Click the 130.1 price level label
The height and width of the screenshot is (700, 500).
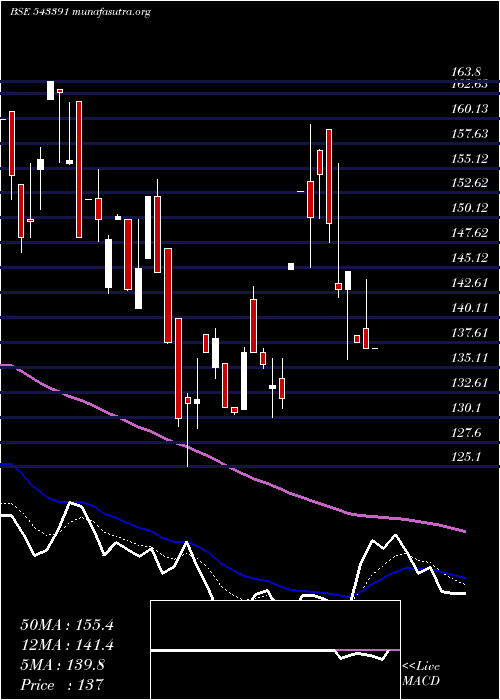click(466, 408)
